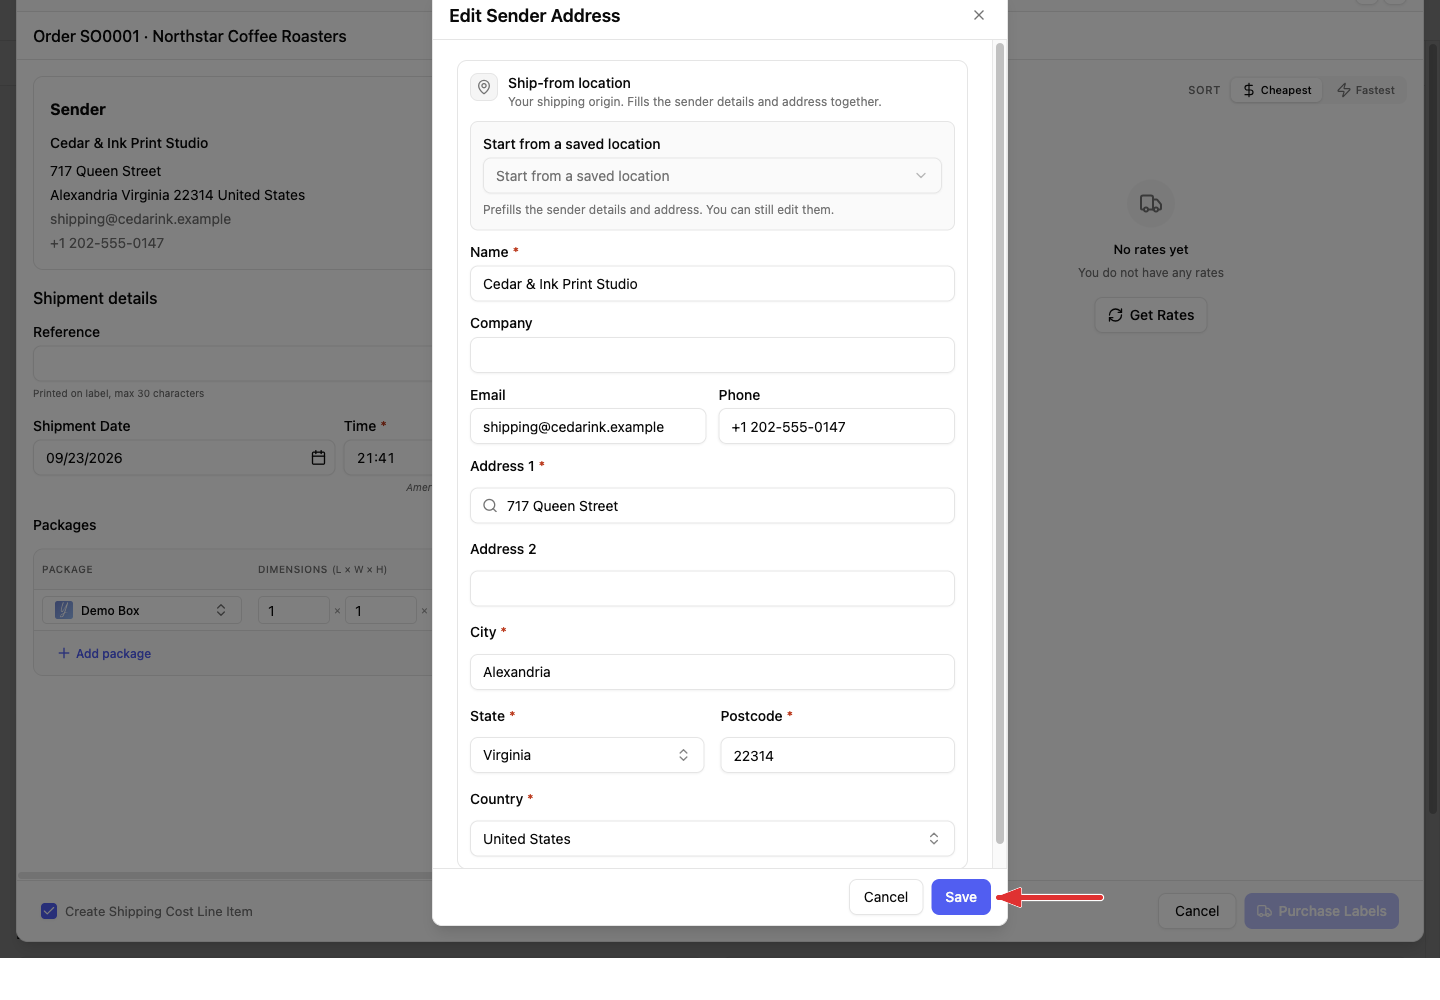This screenshot has width=1440, height=1000.
Task: Toggle Create Shipping Cost Line Item checkbox
Action: [49, 911]
